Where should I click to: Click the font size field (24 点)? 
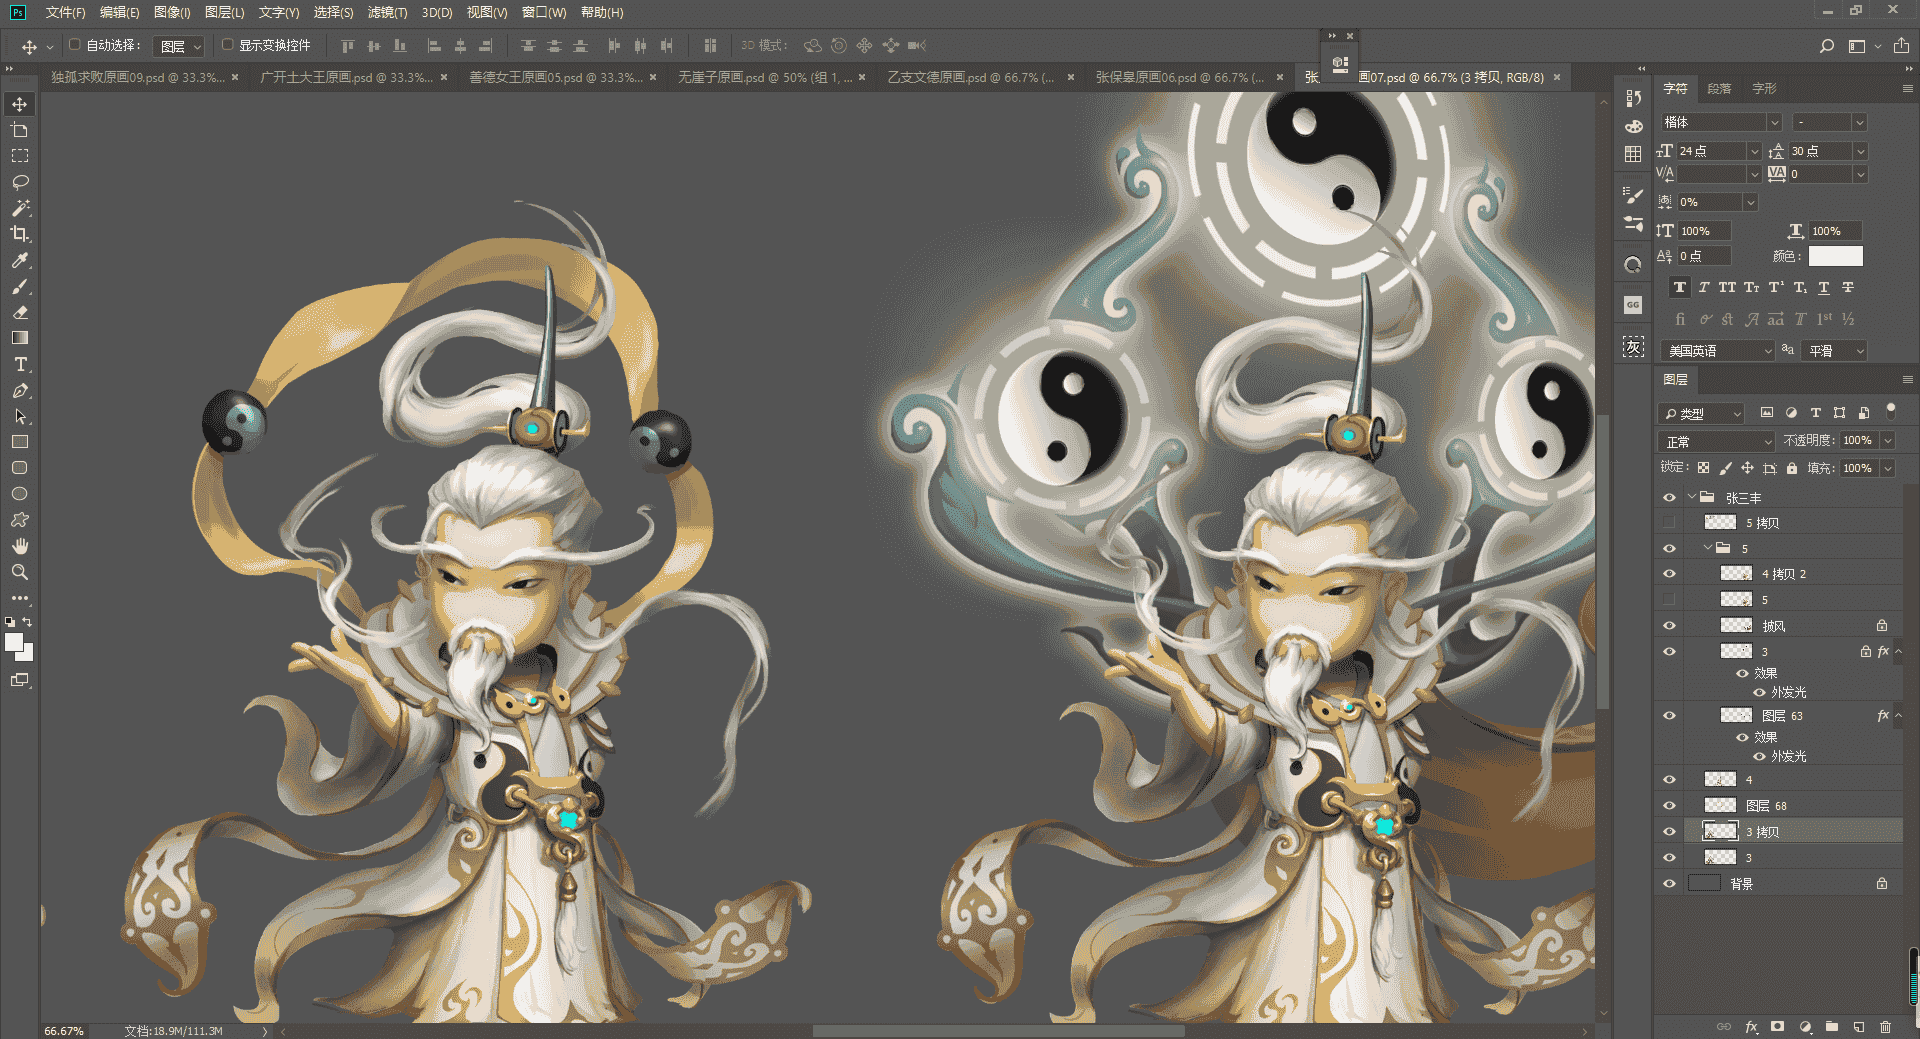pyautogui.click(x=1712, y=151)
